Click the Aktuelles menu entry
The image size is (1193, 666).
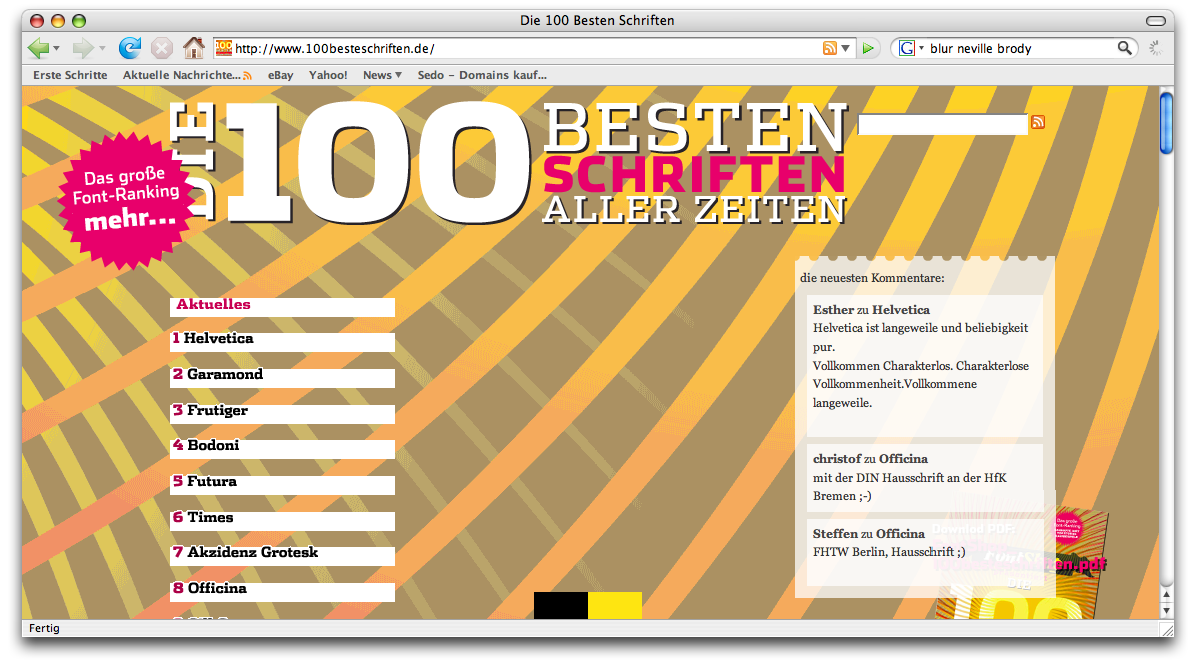282,306
